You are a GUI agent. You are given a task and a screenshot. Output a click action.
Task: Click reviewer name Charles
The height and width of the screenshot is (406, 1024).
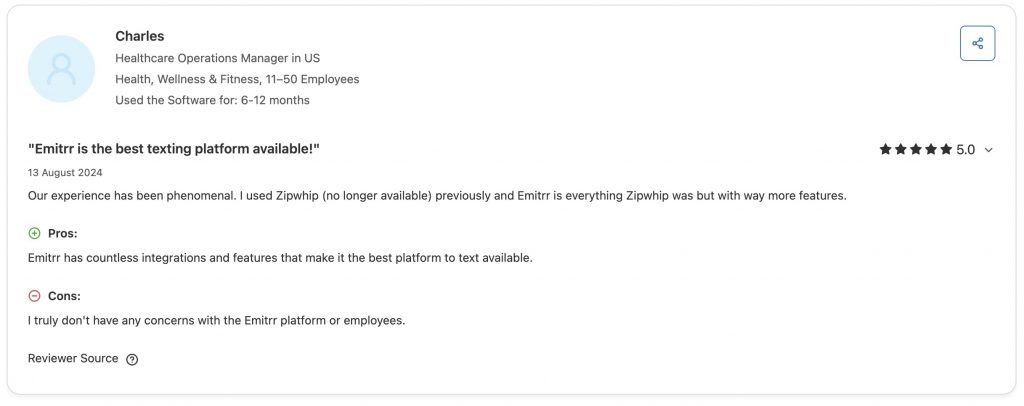139,37
